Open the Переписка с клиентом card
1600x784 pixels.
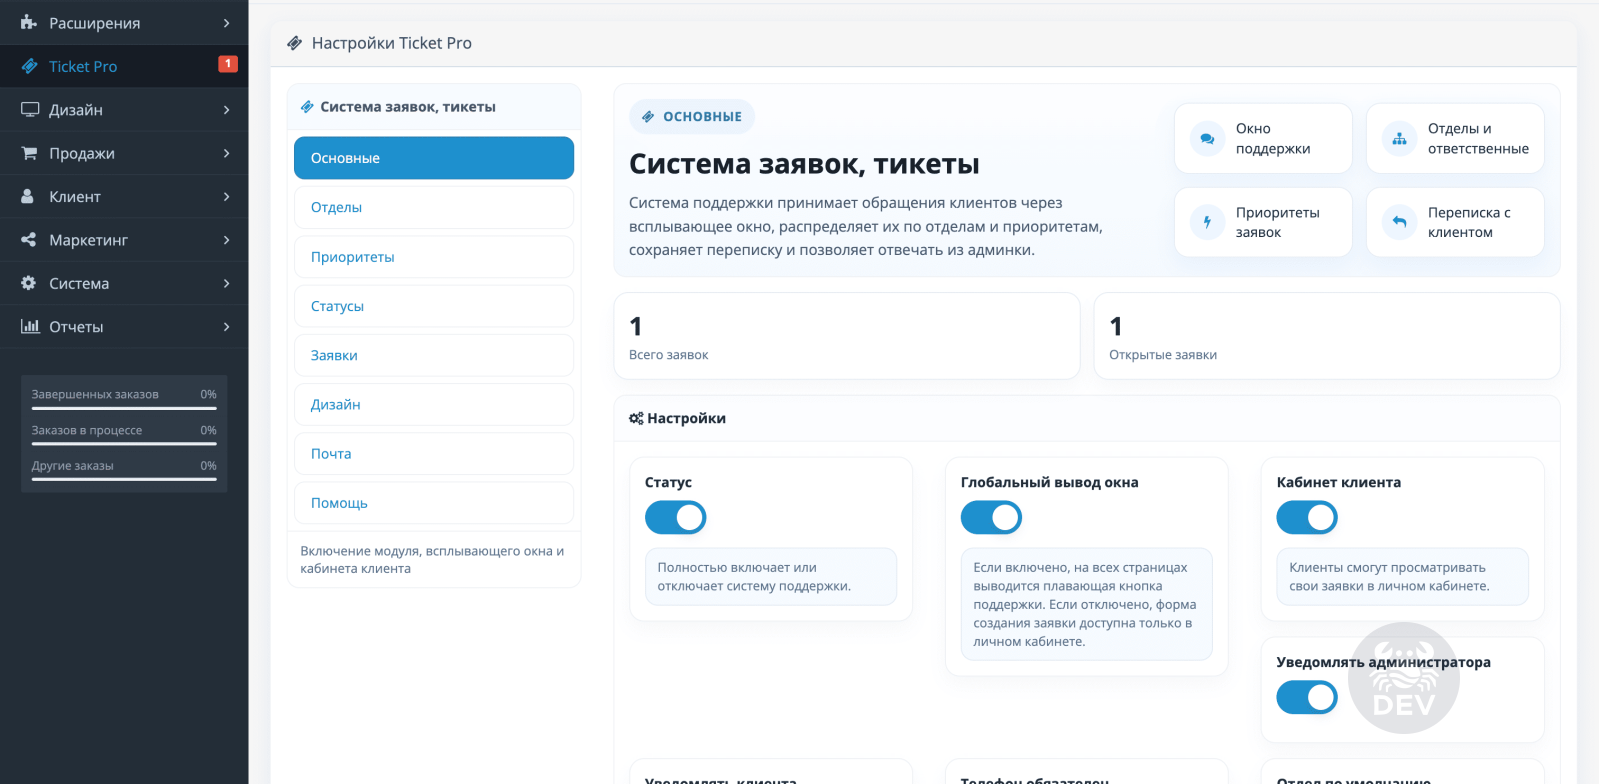[x=1455, y=222]
